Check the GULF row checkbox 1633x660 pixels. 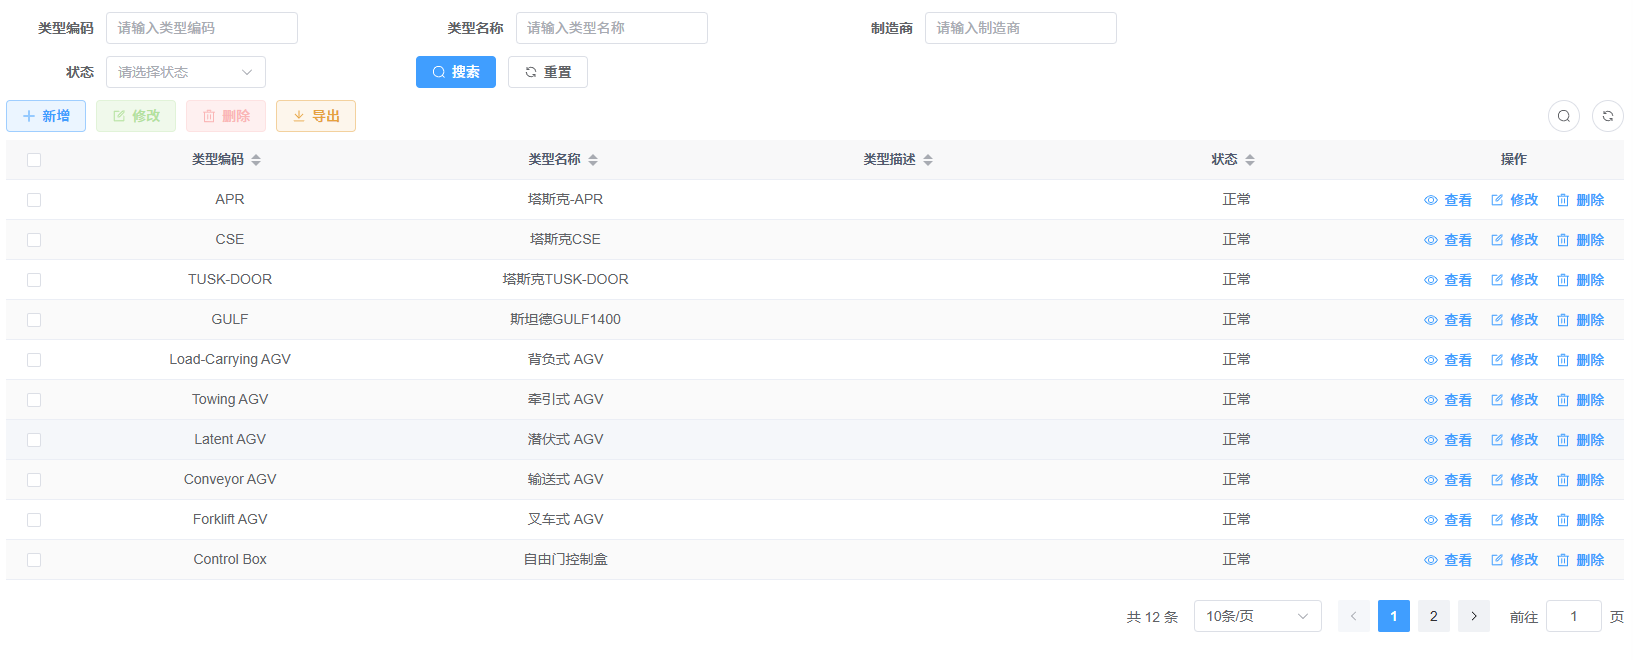point(34,320)
